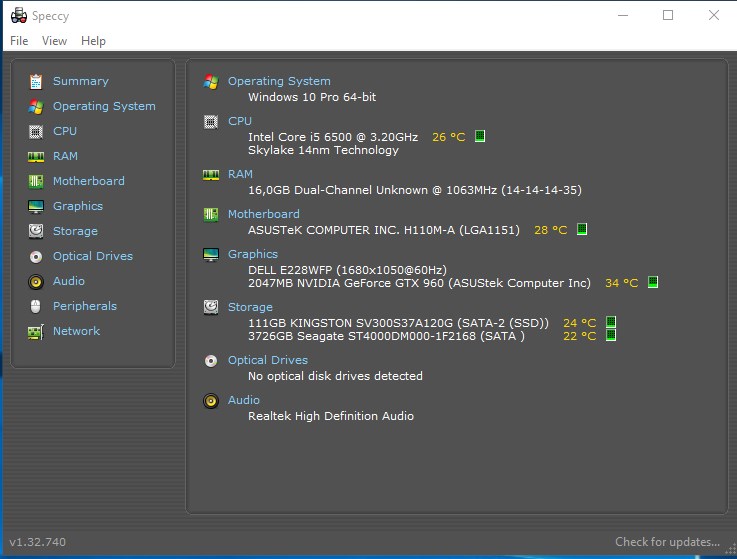This screenshot has height=559, width=737.
Task: Click the Graphics monitor icon in sidebar
Action: point(36,206)
